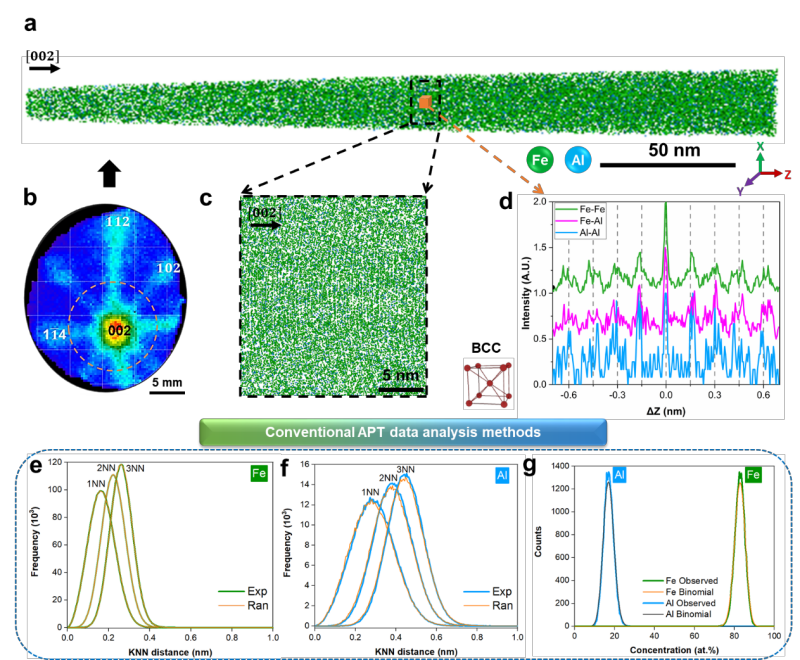Click the 002 pole on the detector map
Screen dimensions: 800x660
(119, 330)
